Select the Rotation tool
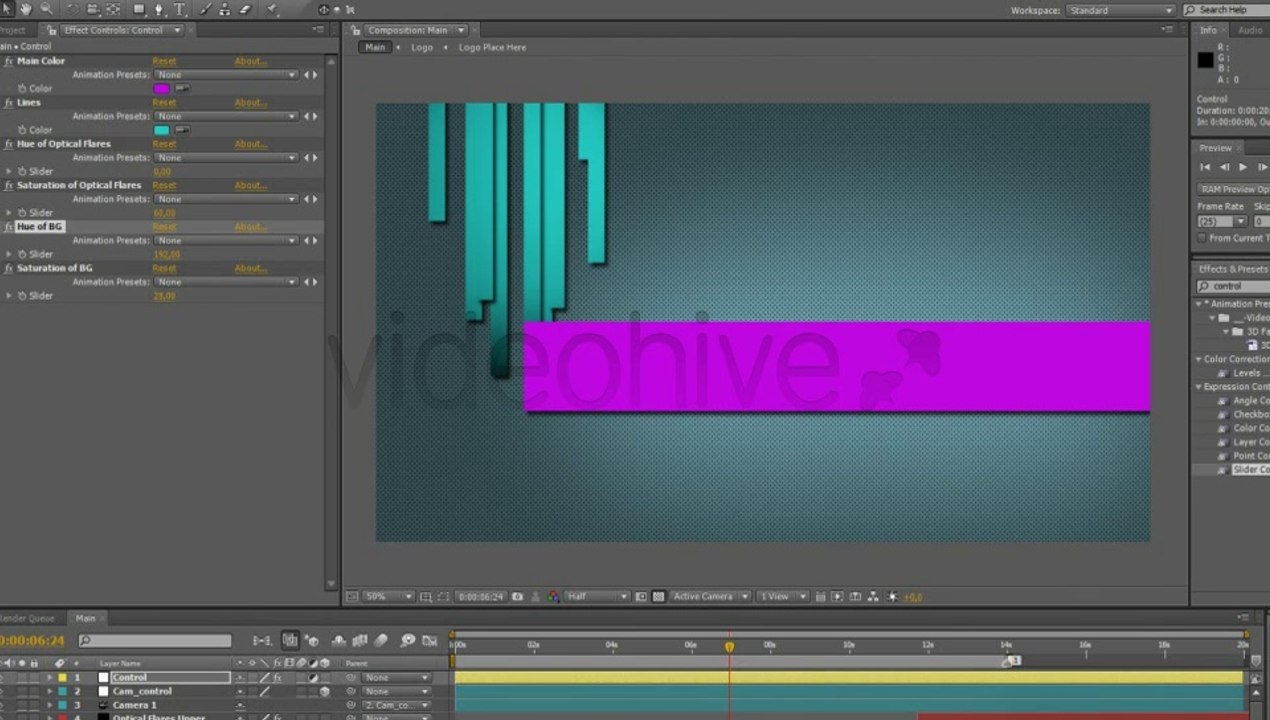Screen dimensions: 1270x720 [73, 9]
